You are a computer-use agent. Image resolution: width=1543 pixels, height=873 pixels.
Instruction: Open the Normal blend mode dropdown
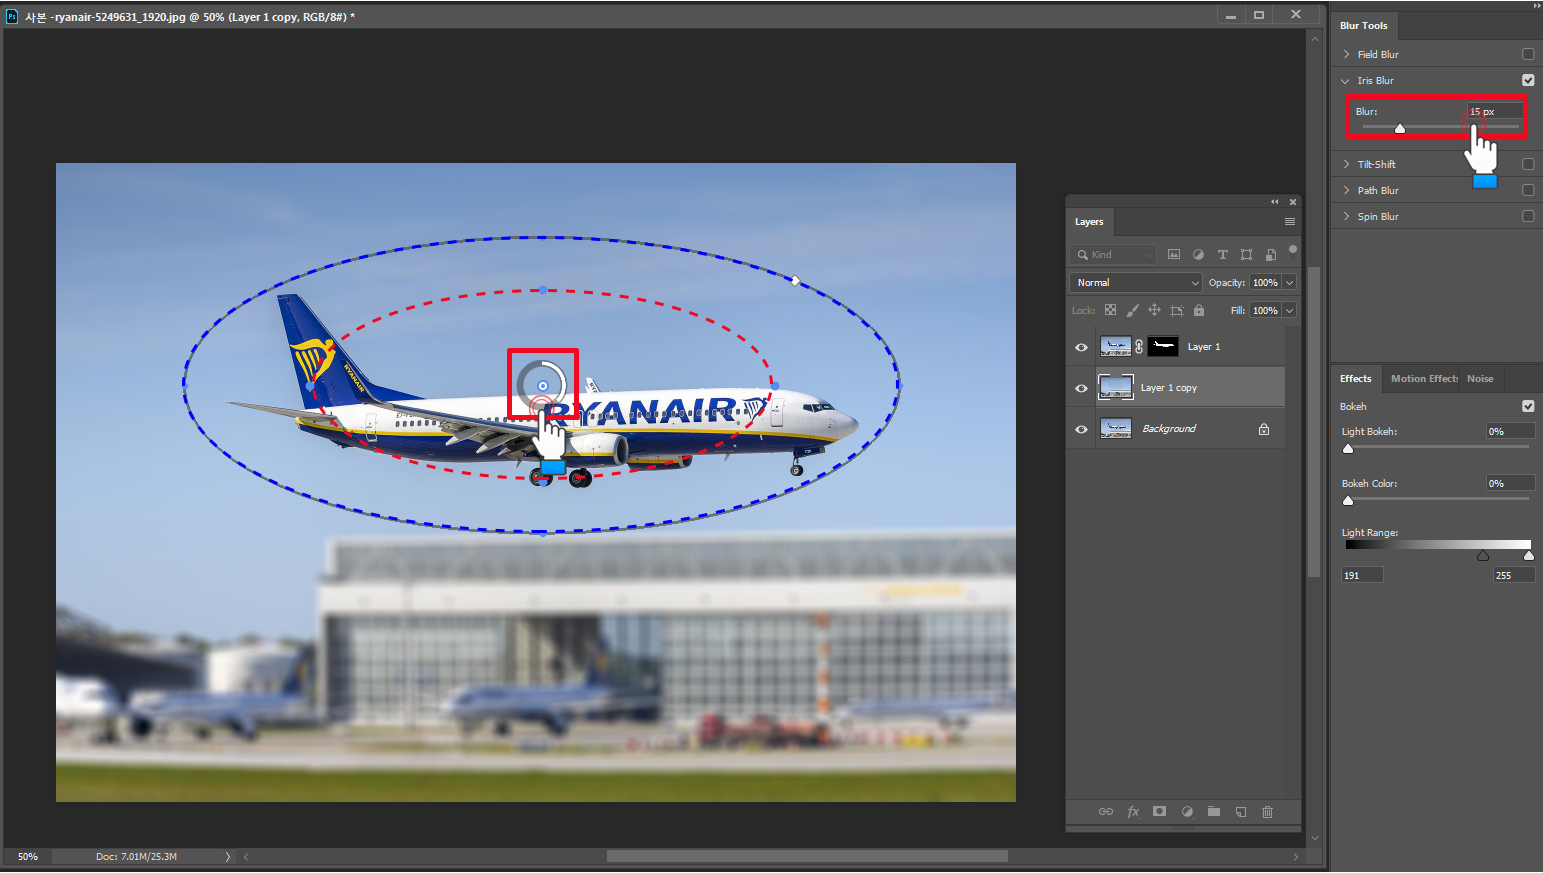coord(1135,283)
